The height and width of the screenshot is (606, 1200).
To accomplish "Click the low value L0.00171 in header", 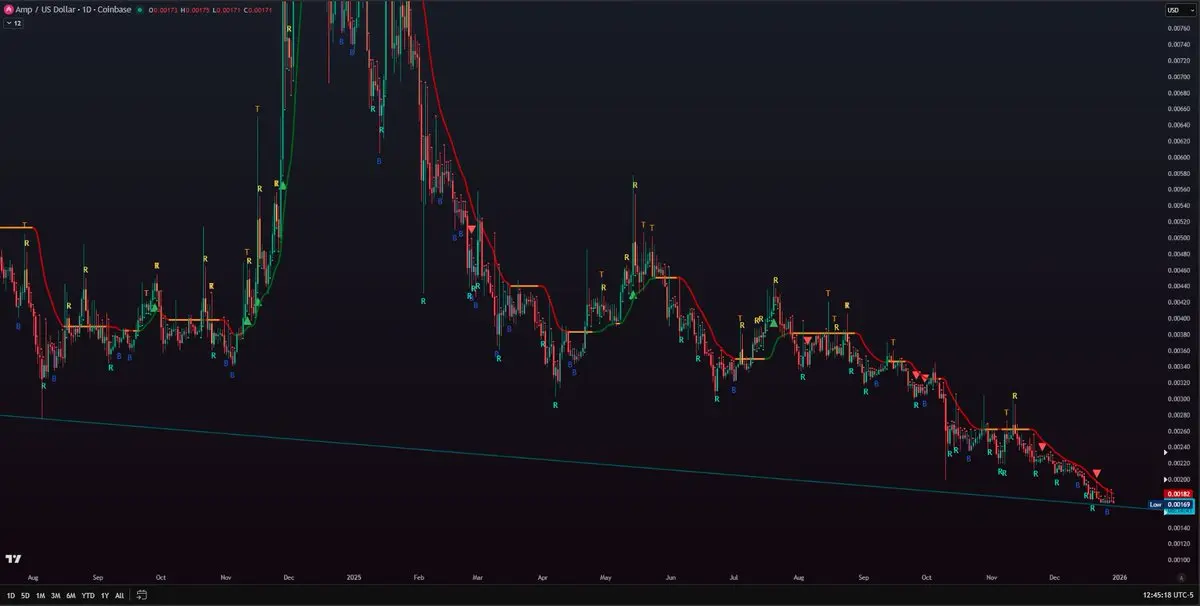I will (x=225, y=9).
